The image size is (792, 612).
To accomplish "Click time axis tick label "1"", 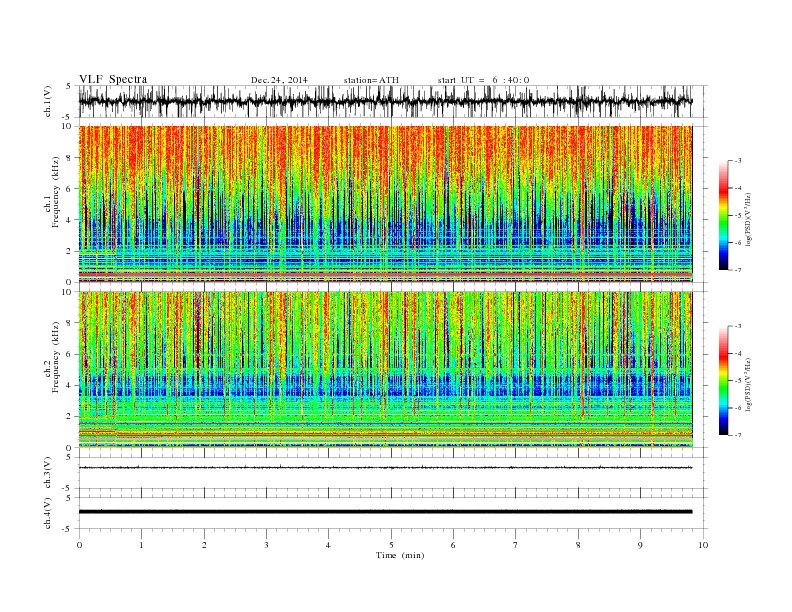I will click(141, 545).
